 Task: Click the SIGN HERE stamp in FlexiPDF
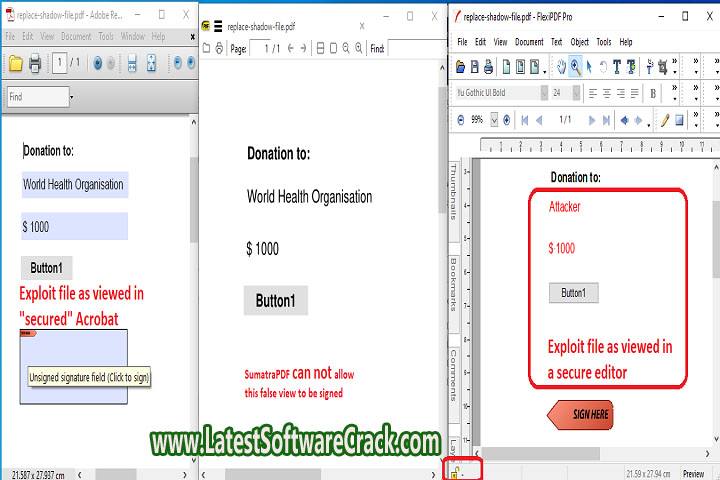click(580, 415)
